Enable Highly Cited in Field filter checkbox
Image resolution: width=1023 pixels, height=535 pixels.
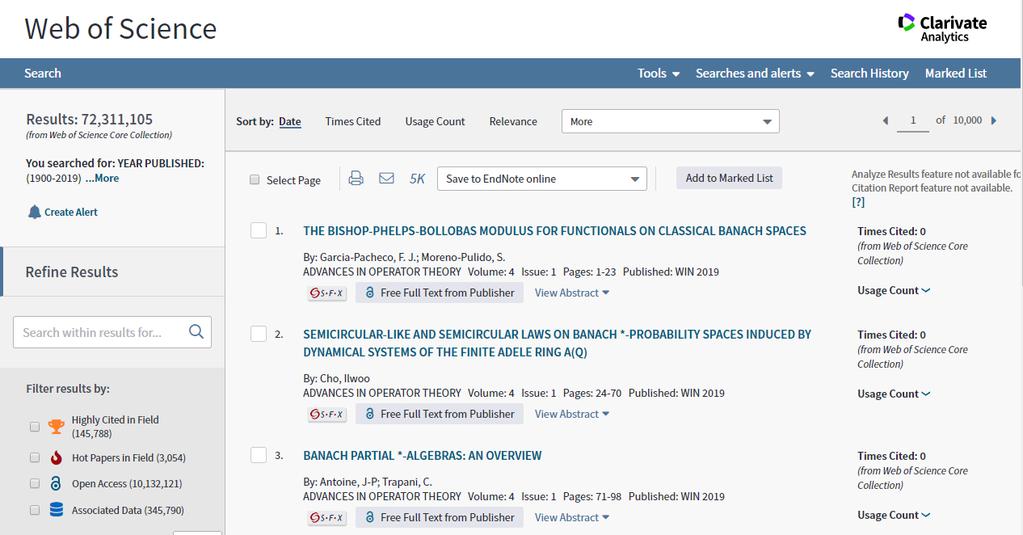(35, 427)
